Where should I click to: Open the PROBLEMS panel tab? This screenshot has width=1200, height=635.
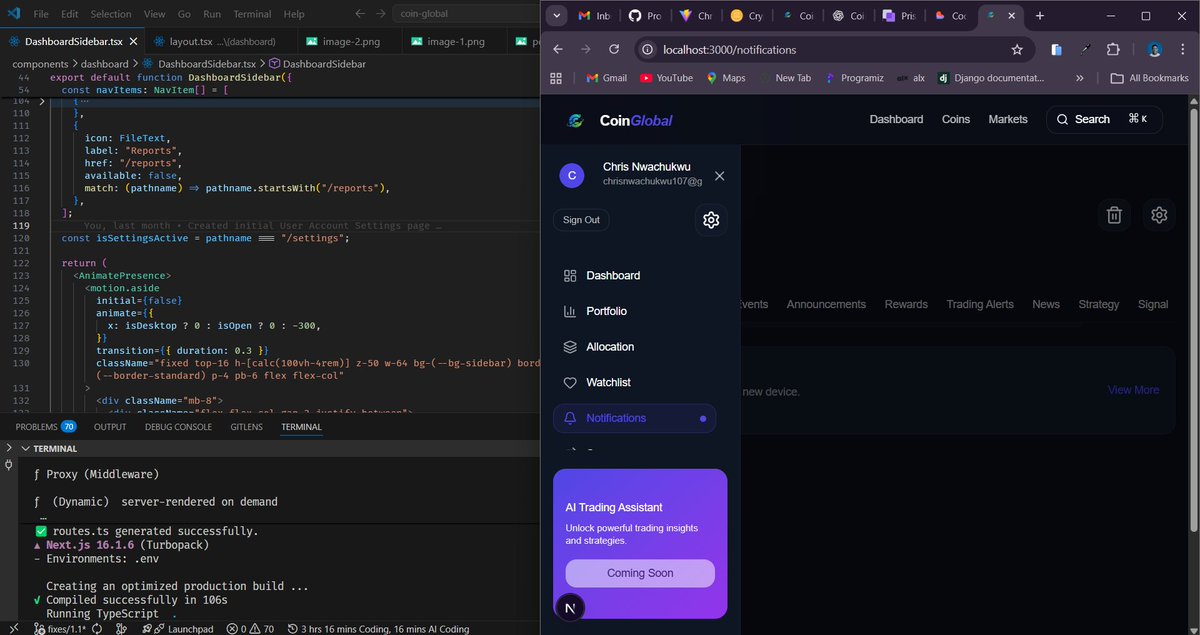coord(45,427)
